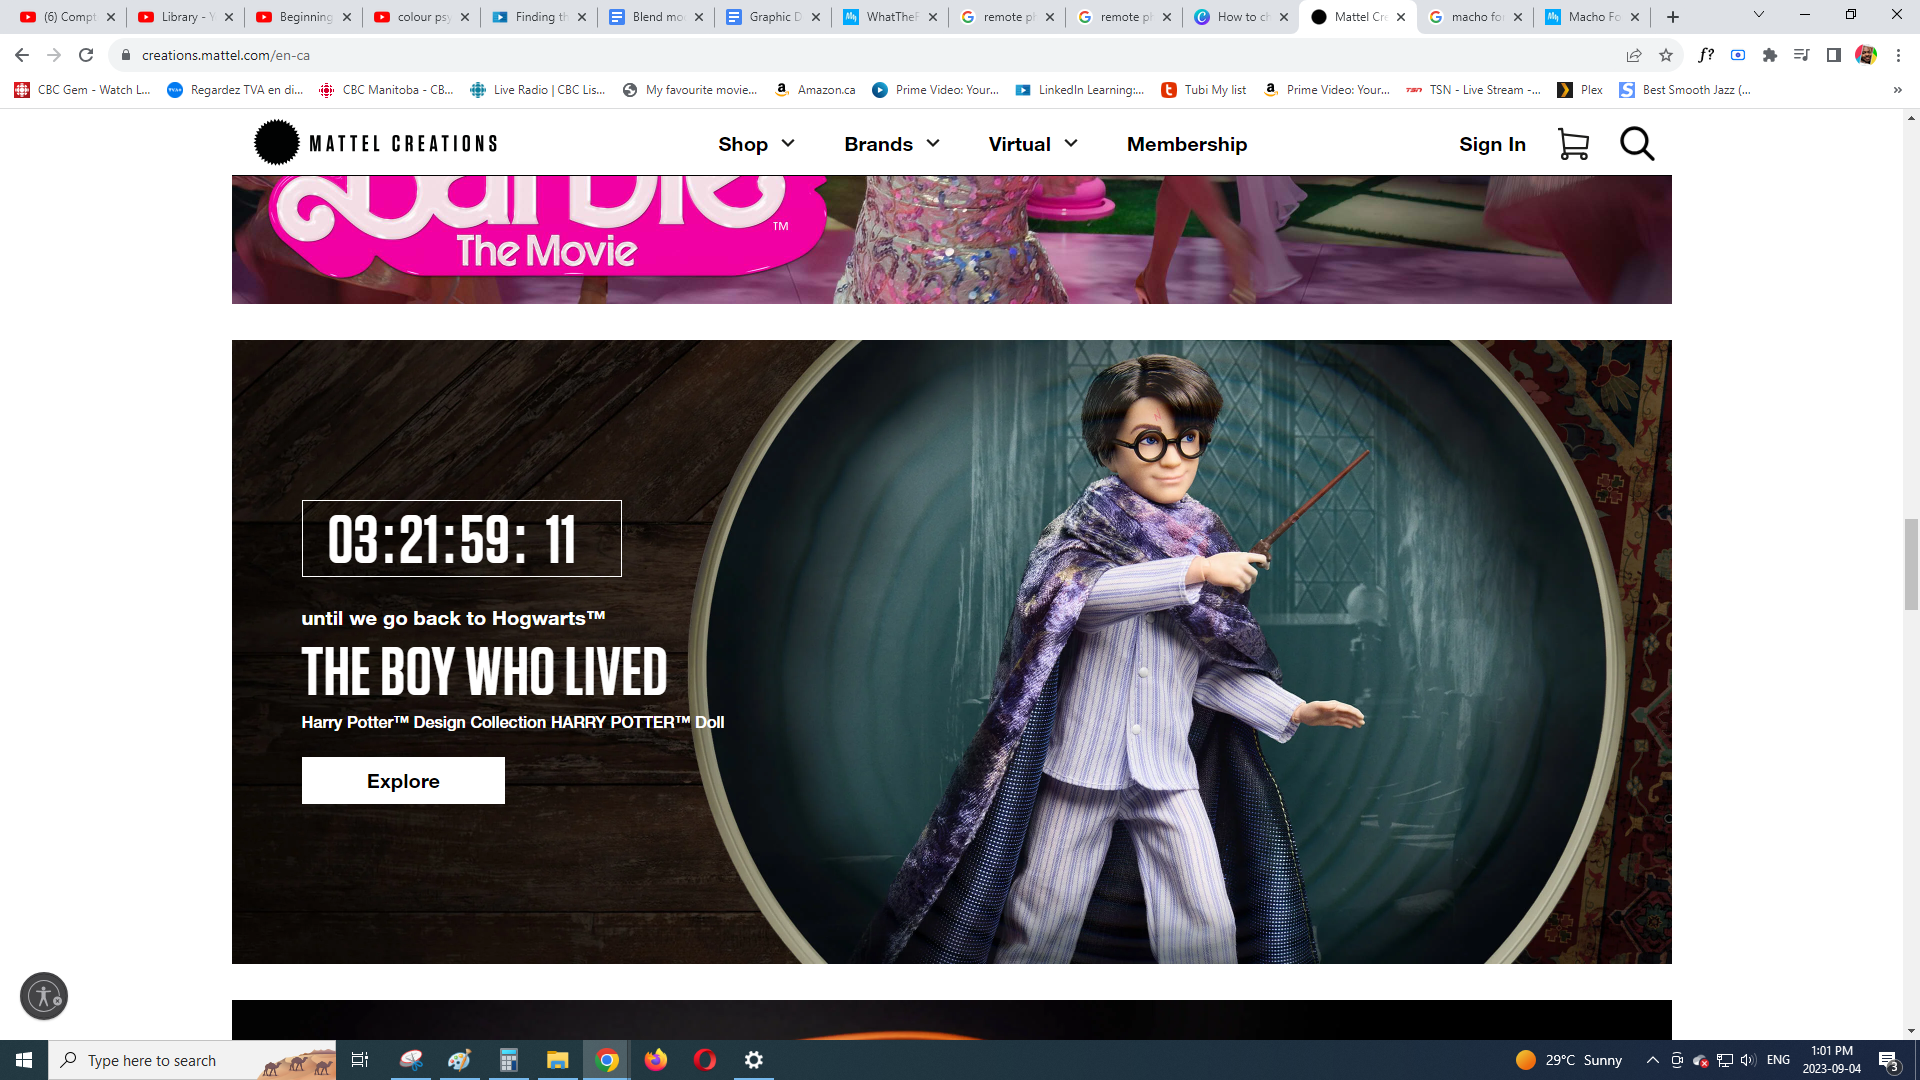This screenshot has height=1080, width=1920.
Task: Expand the Virtual dropdown menu
Action: pos(1033,144)
